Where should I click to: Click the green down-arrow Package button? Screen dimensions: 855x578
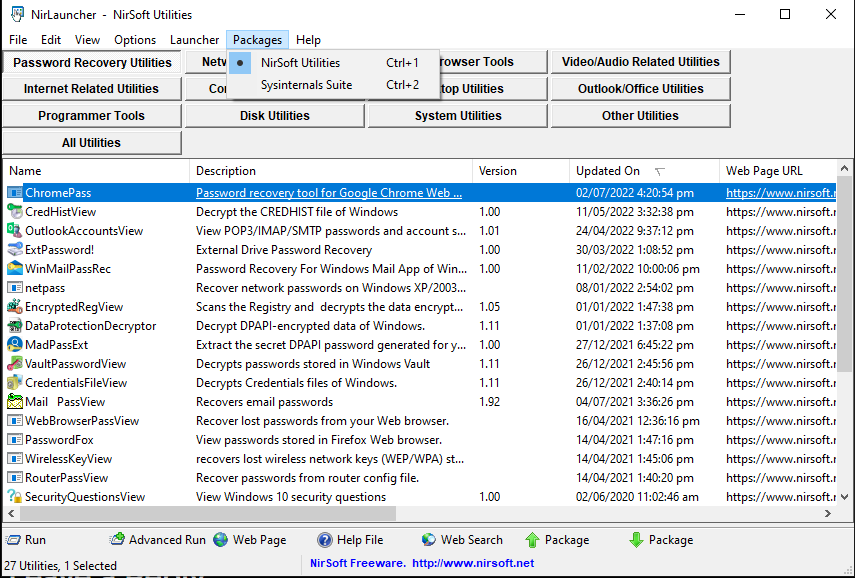click(x=661, y=540)
